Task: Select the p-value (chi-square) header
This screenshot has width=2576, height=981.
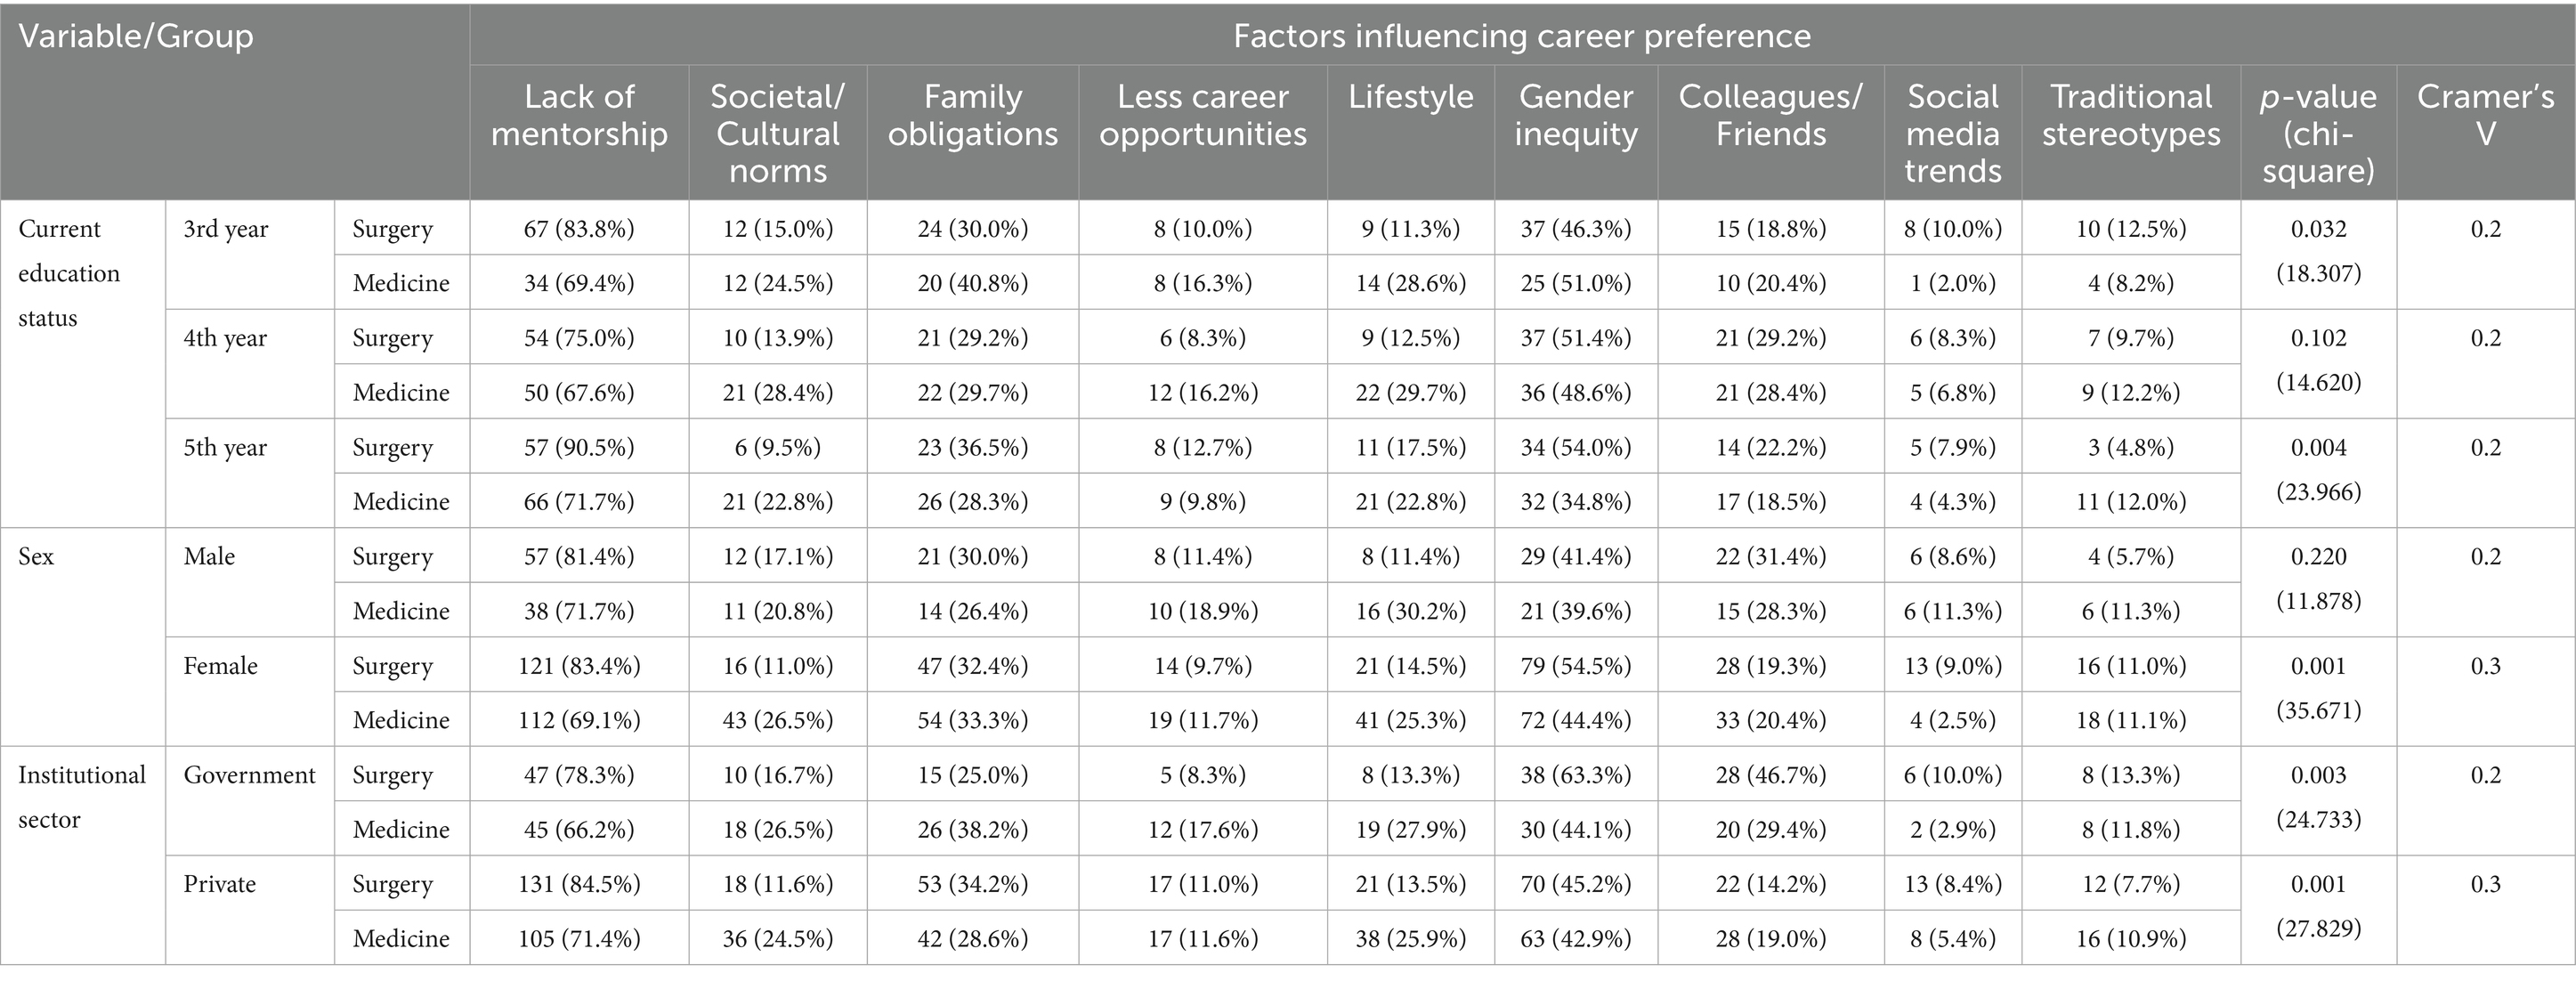Action: 2318,133
